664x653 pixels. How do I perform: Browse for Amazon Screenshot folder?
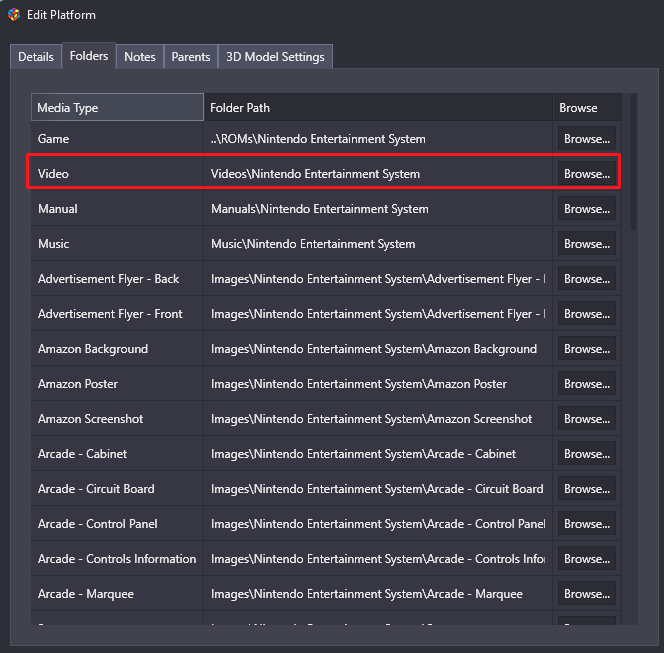coord(587,419)
